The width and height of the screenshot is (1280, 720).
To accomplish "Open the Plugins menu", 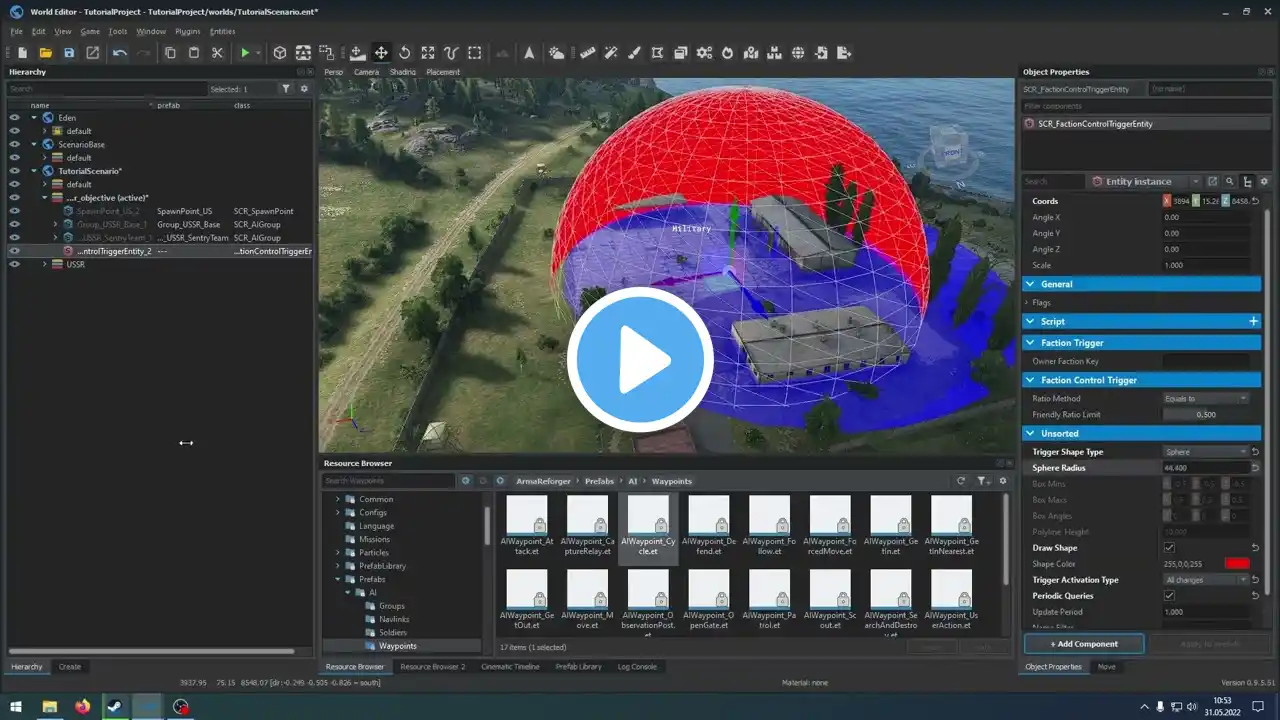I will click(187, 31).
